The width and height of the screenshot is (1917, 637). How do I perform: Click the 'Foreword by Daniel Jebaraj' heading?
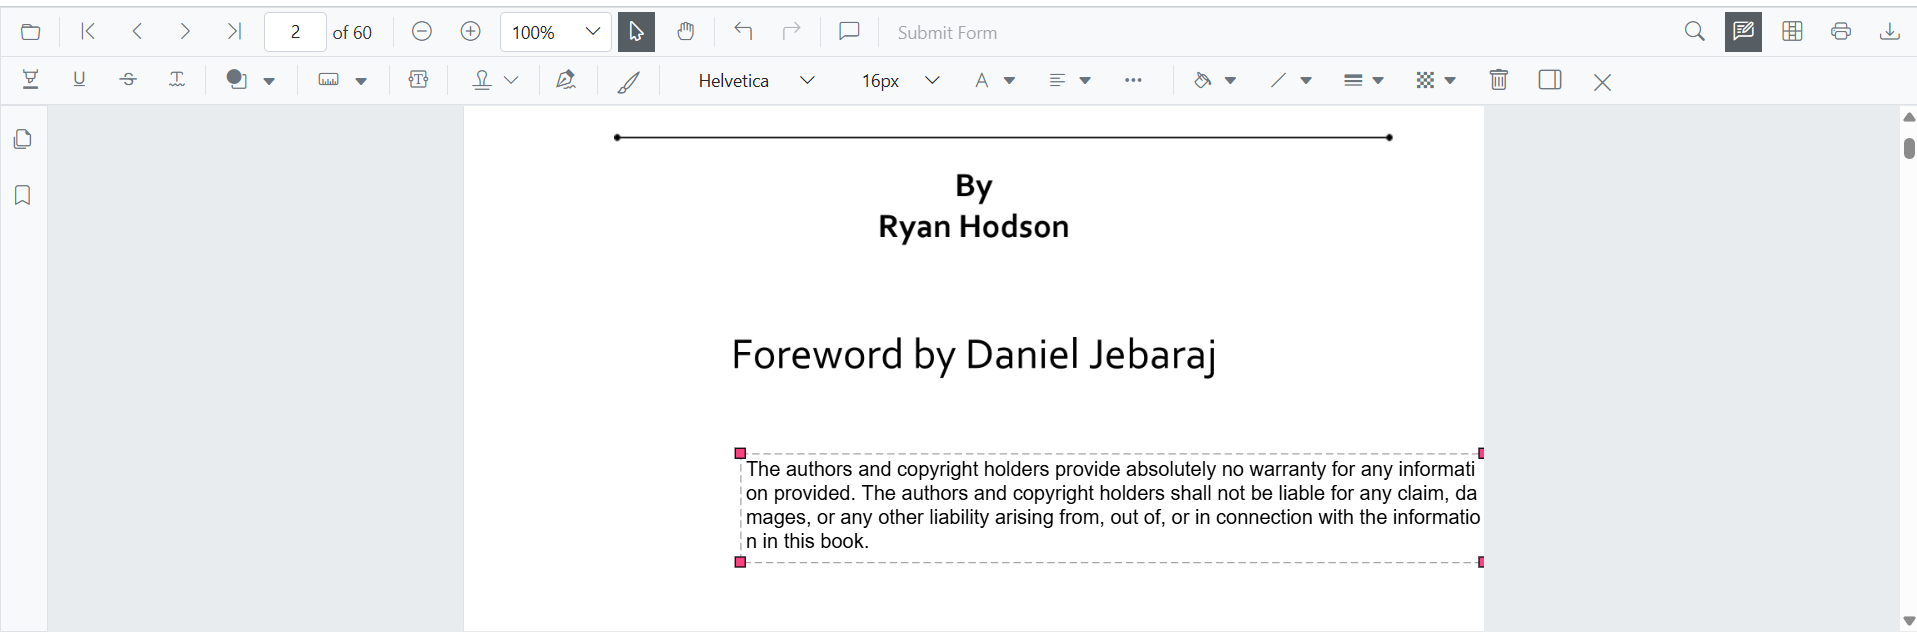974,356
